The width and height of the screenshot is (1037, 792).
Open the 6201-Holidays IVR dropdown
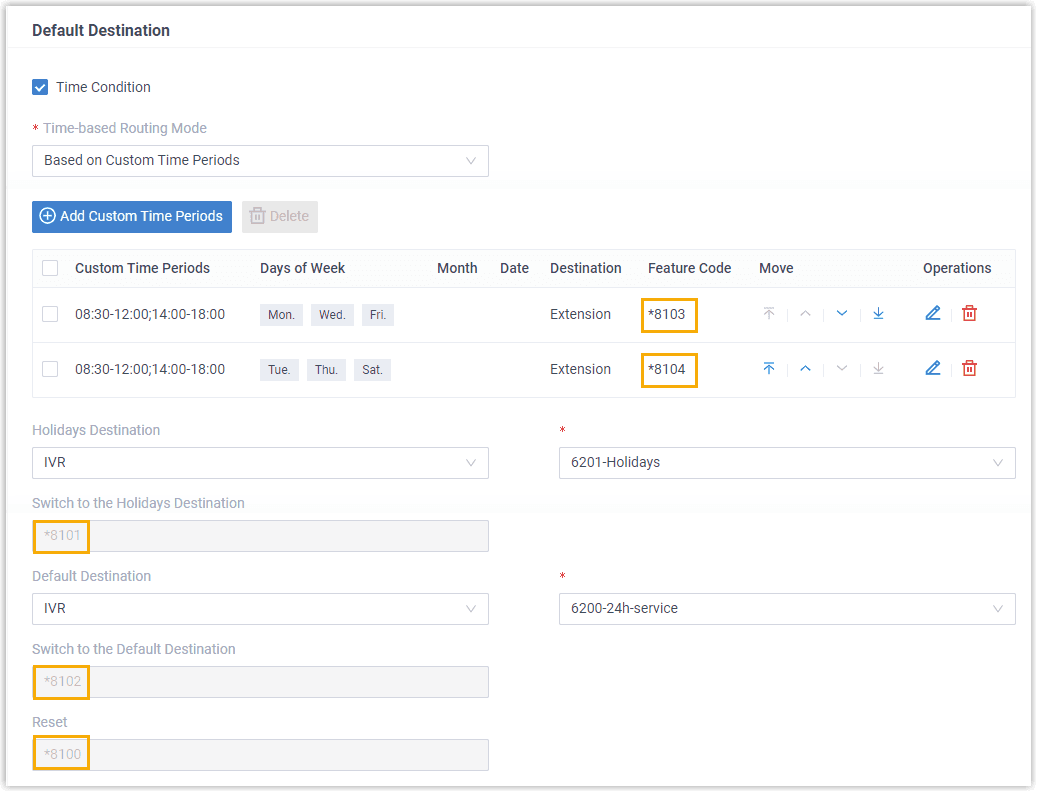[x=786, y=462]
